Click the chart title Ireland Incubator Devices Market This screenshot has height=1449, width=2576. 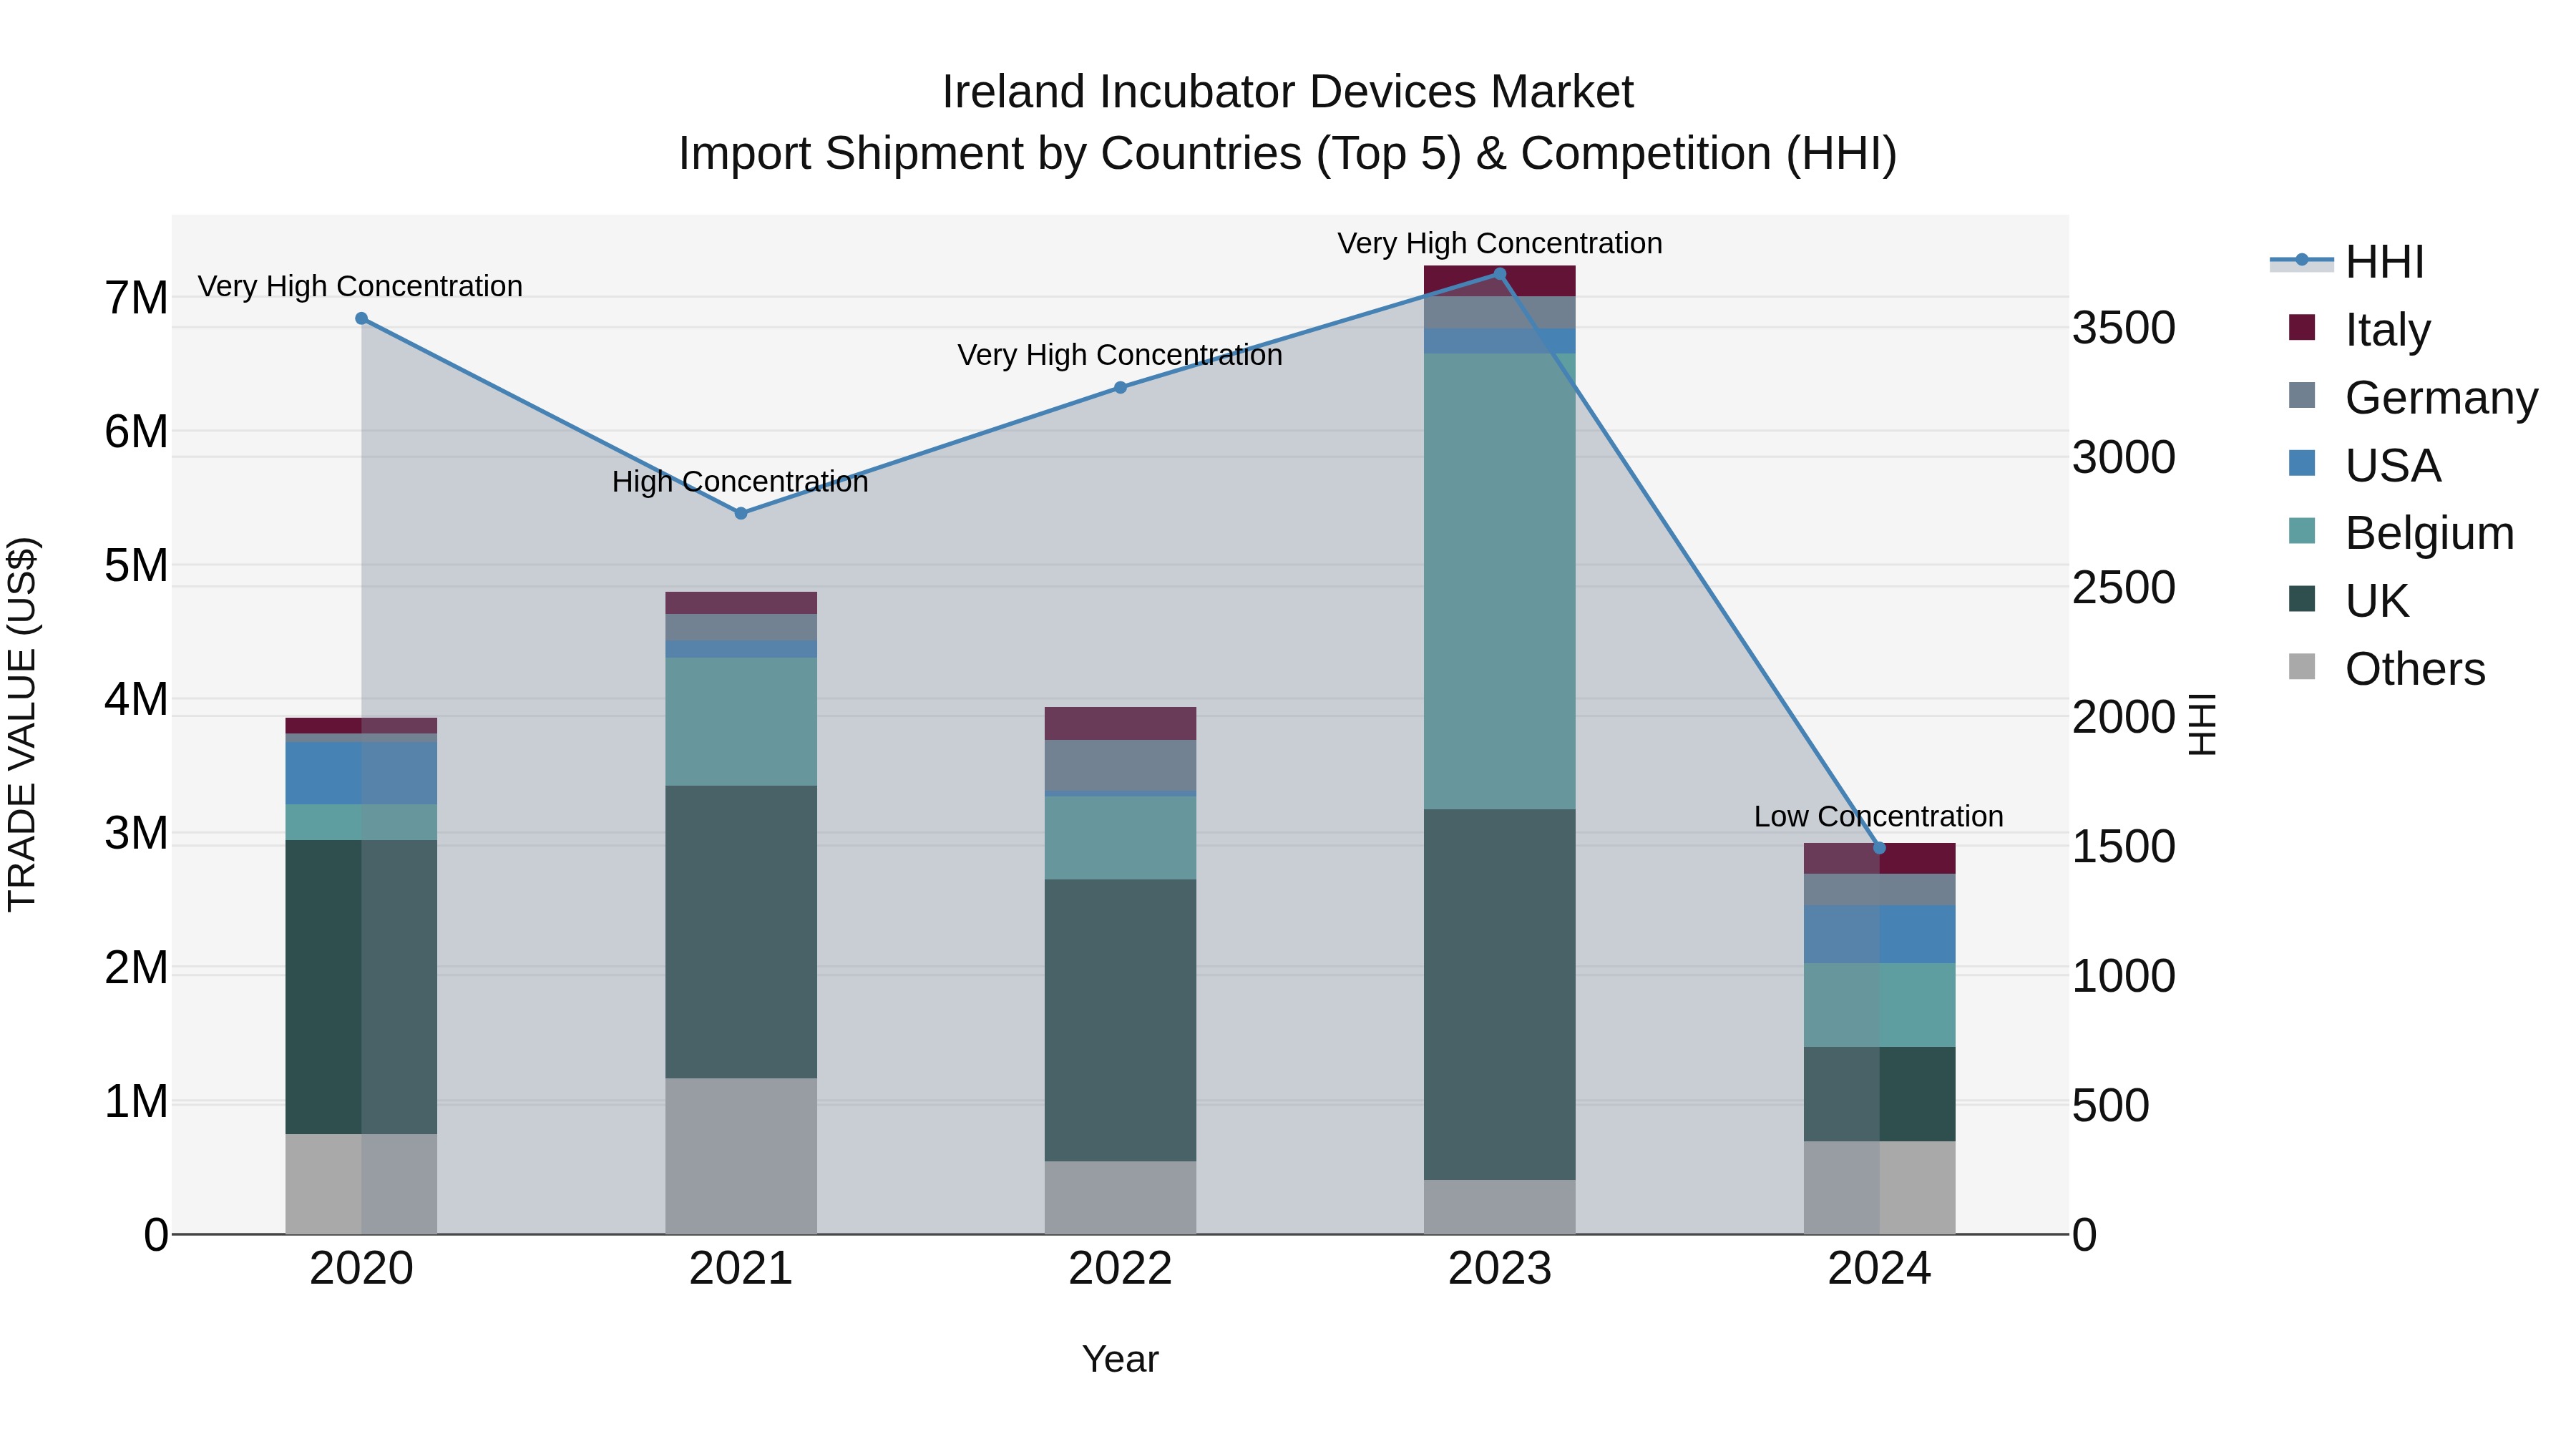click(1288, 92)
